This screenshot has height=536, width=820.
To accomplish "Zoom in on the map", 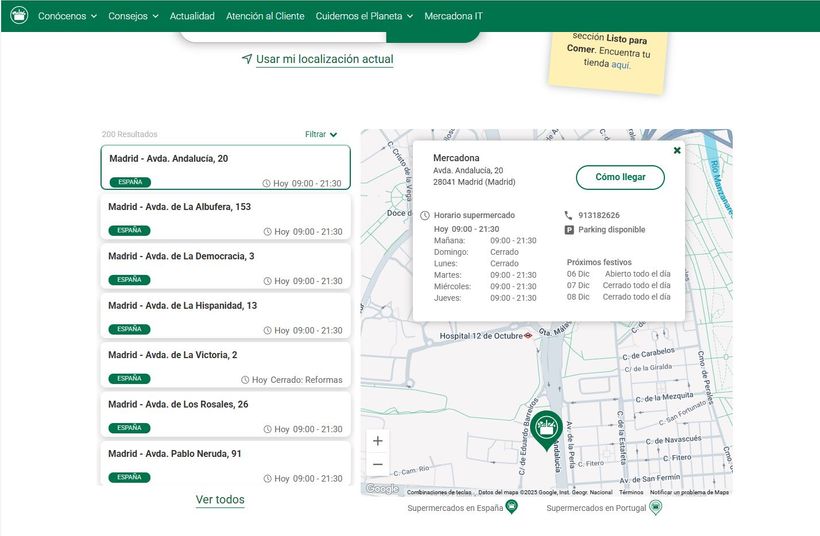I will 378,441.
